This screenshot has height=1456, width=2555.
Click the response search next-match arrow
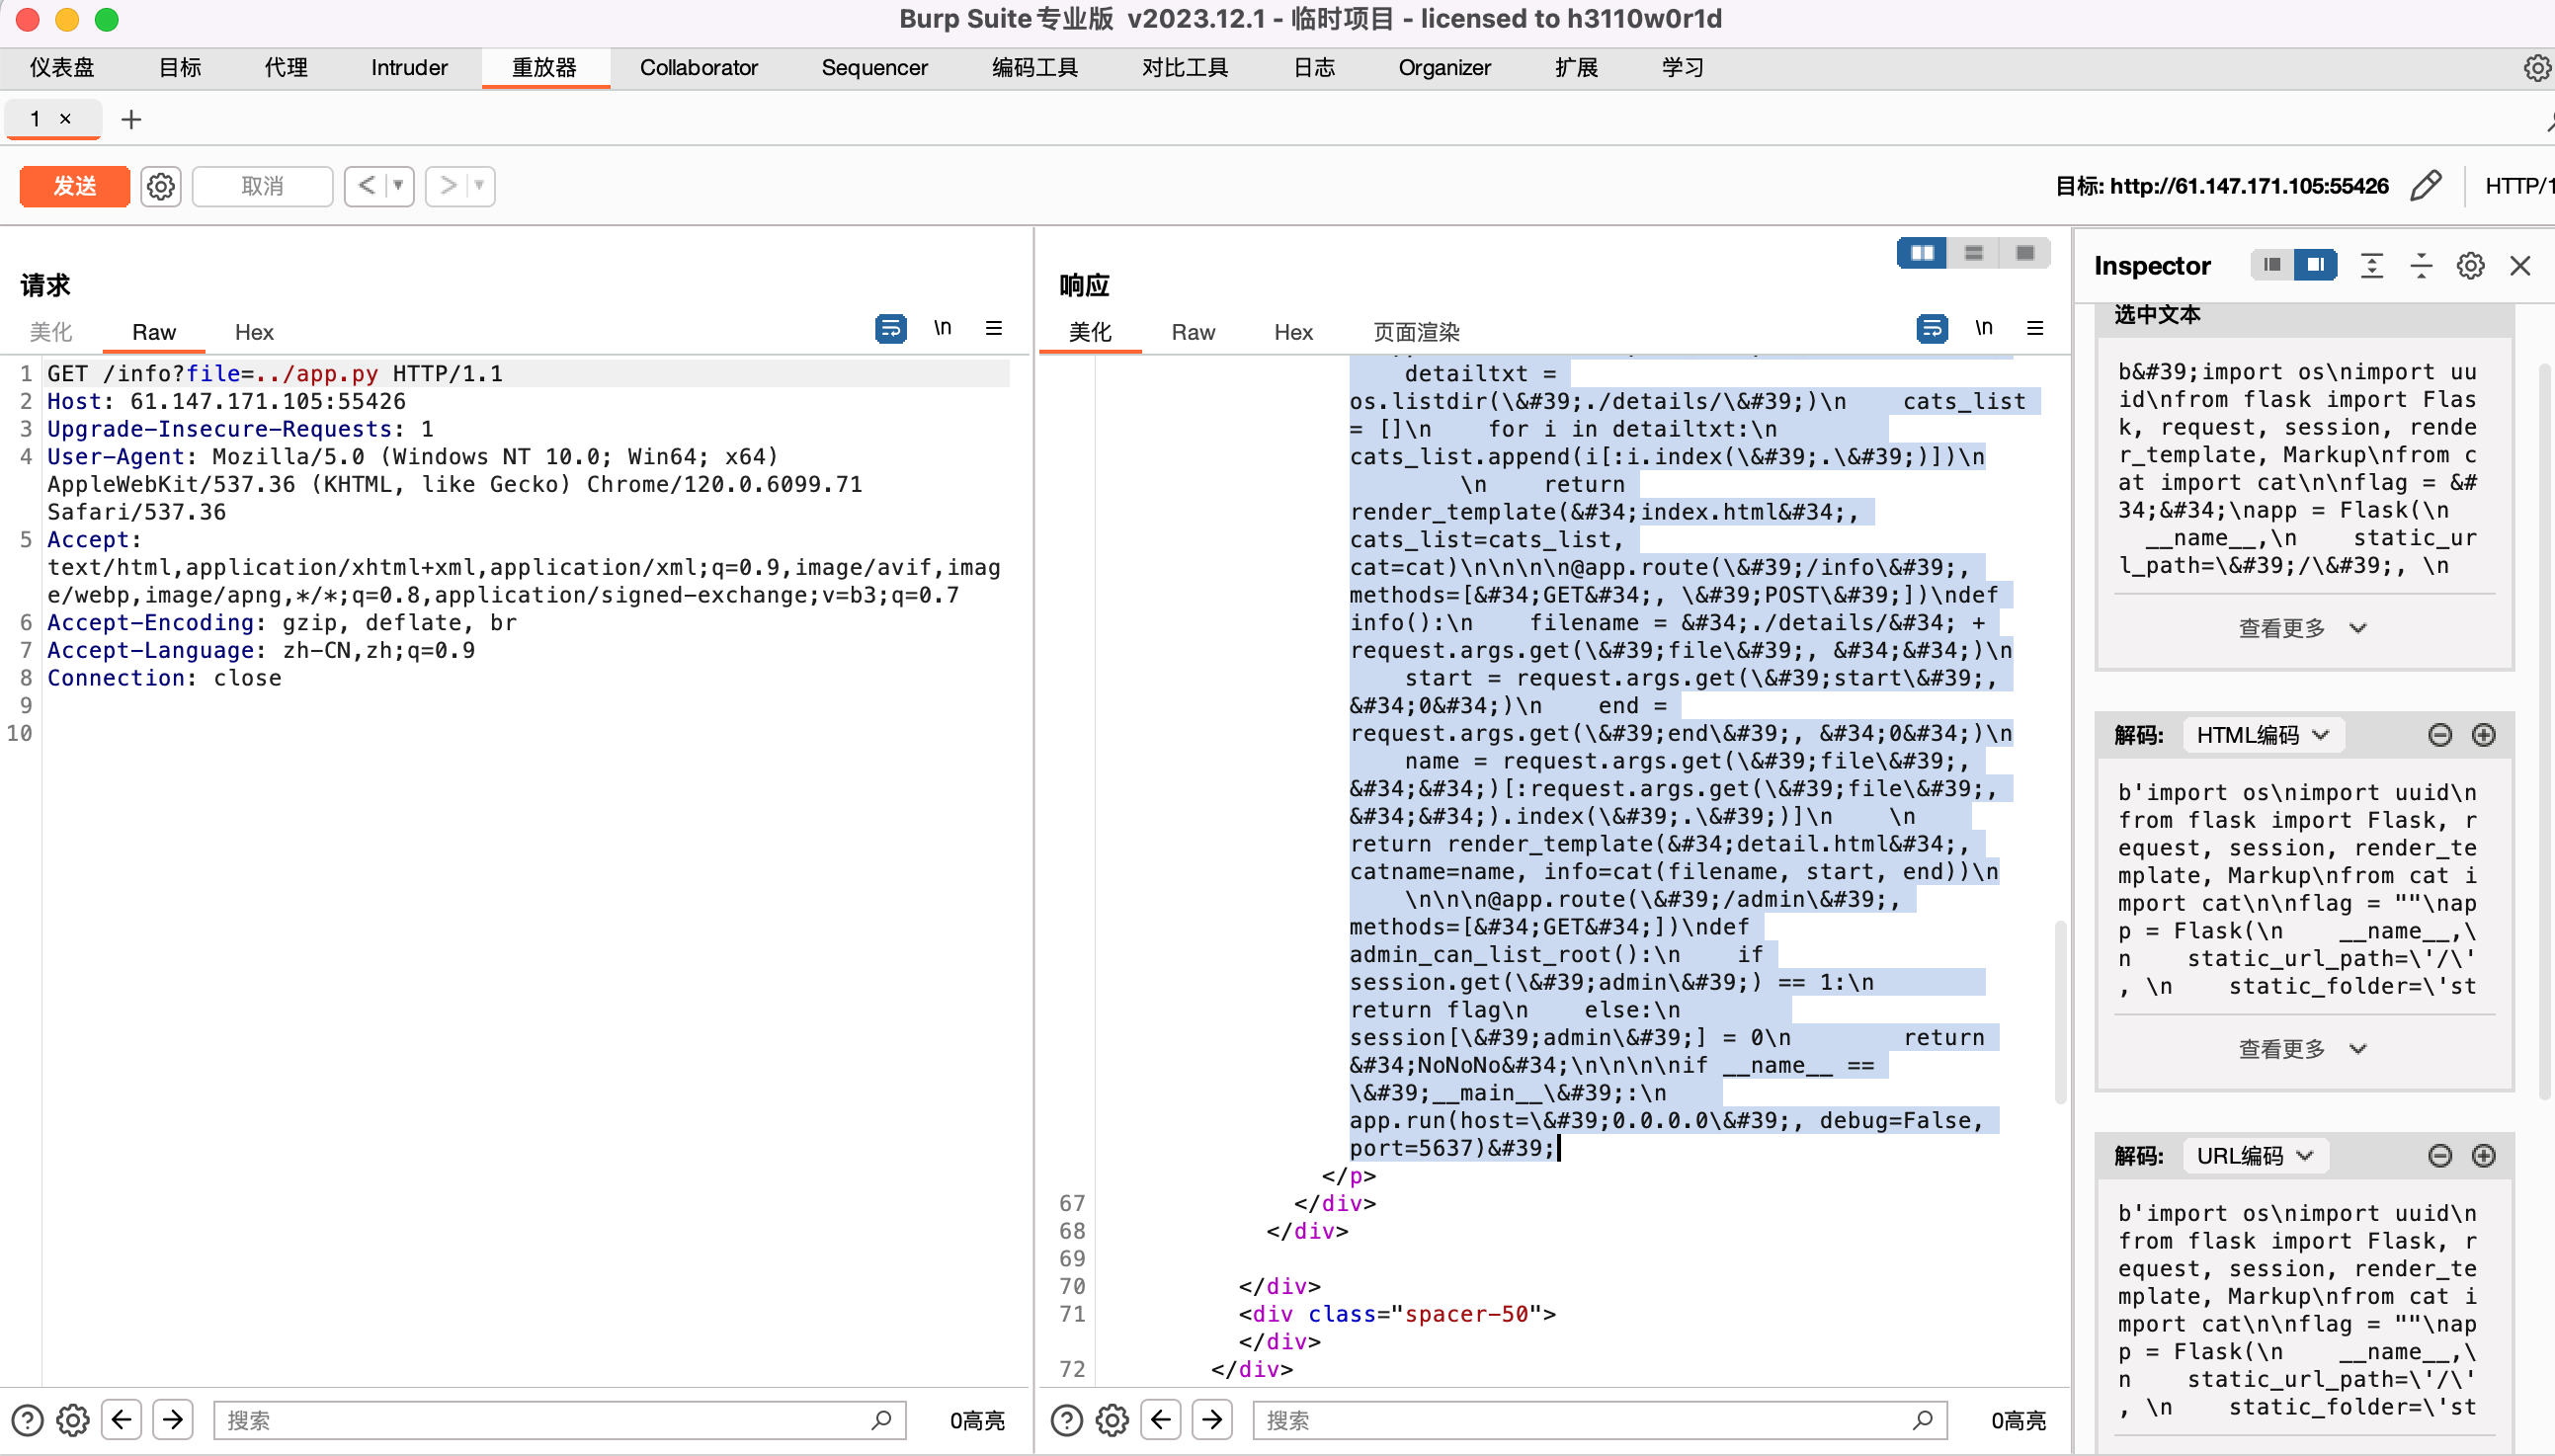coord(1212,1419)
